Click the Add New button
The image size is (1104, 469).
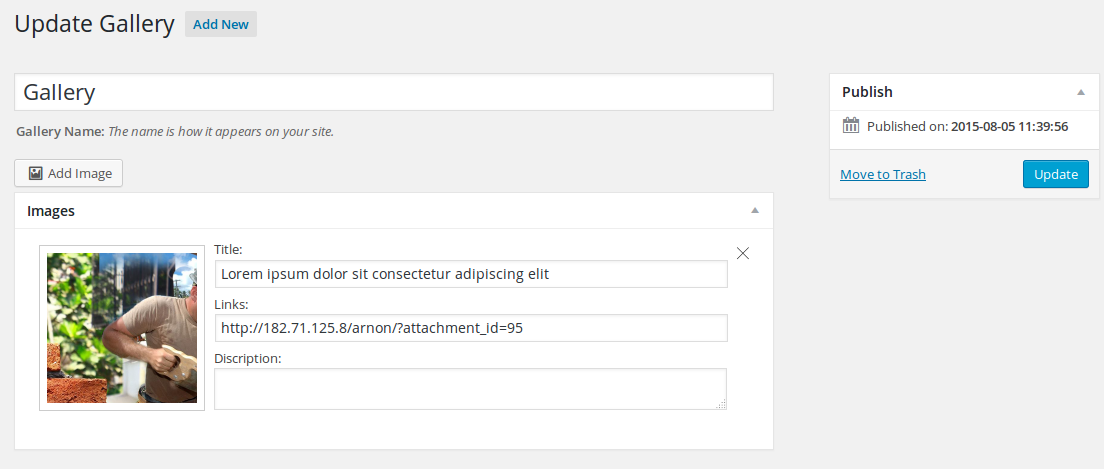coord(221,25)
